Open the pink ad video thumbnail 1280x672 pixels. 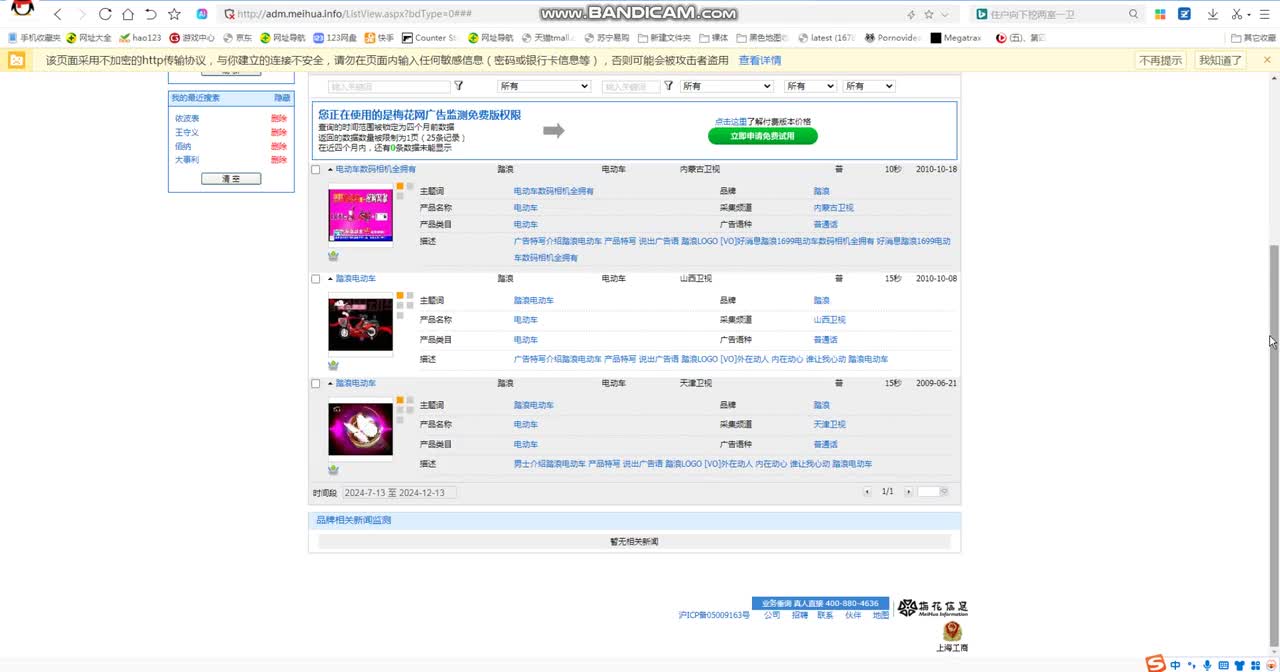(360, 215)
